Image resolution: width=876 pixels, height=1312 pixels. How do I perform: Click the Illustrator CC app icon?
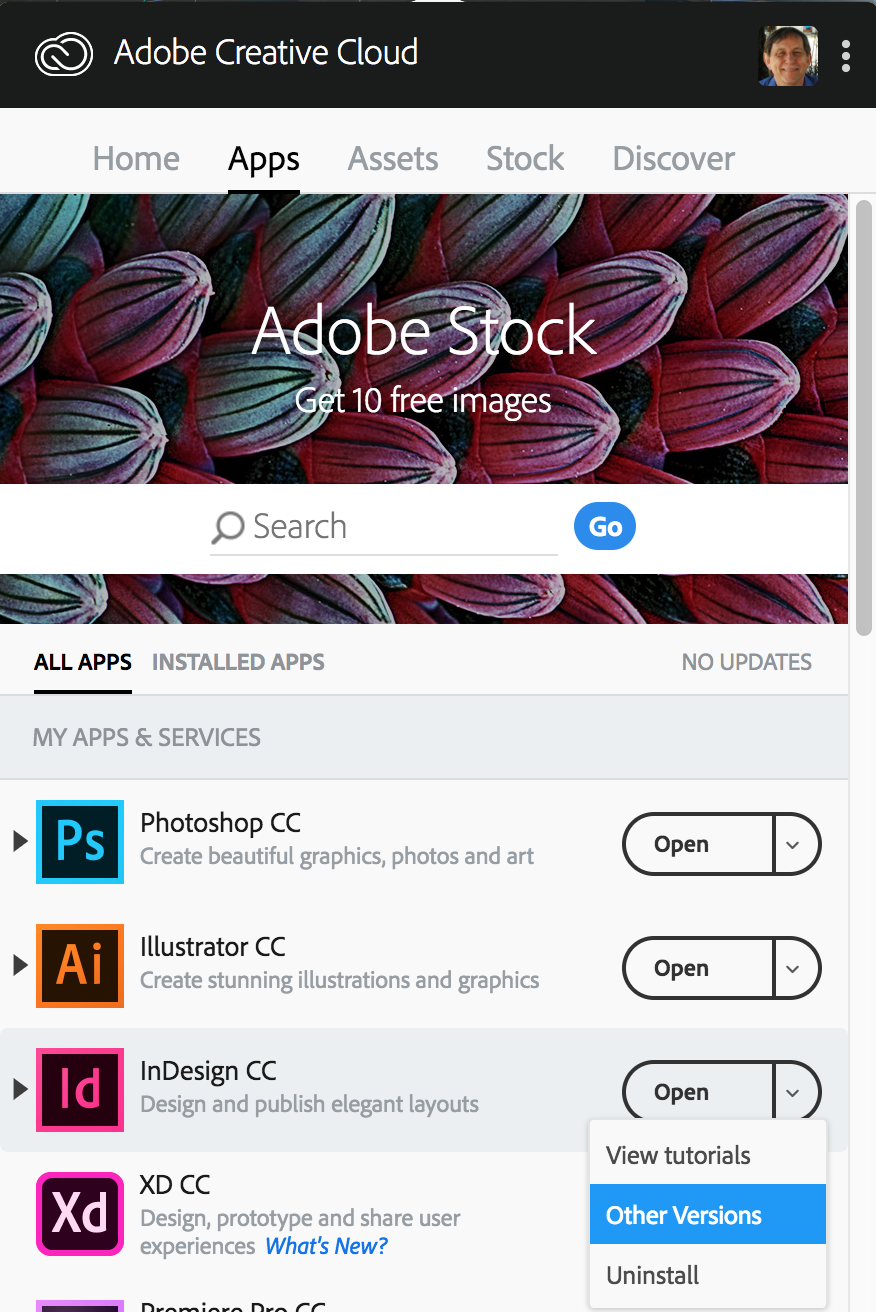(x=80, y=966)
